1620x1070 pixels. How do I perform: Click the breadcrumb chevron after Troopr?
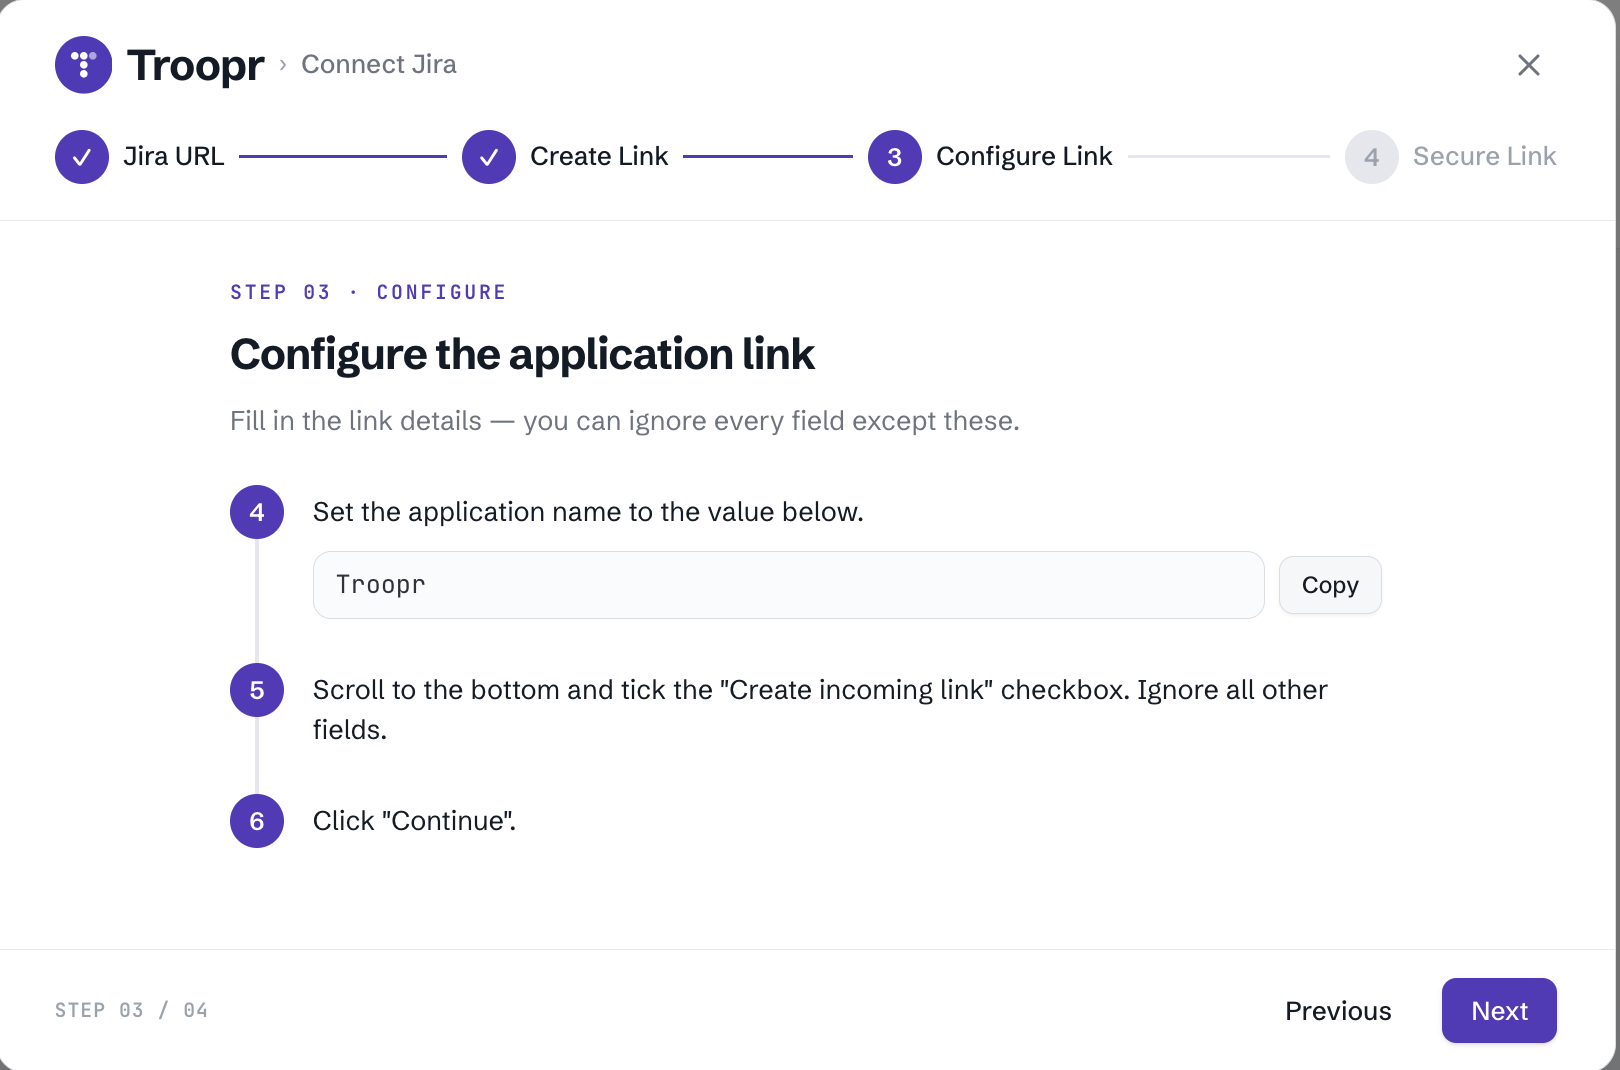[283, 65]
